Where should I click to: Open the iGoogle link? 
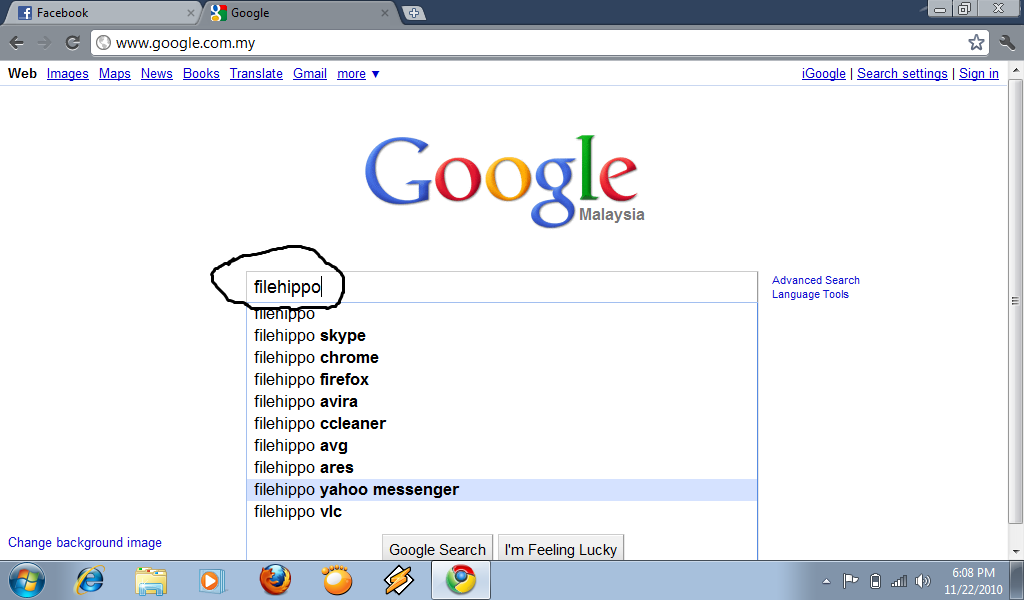tap(824, 74)
